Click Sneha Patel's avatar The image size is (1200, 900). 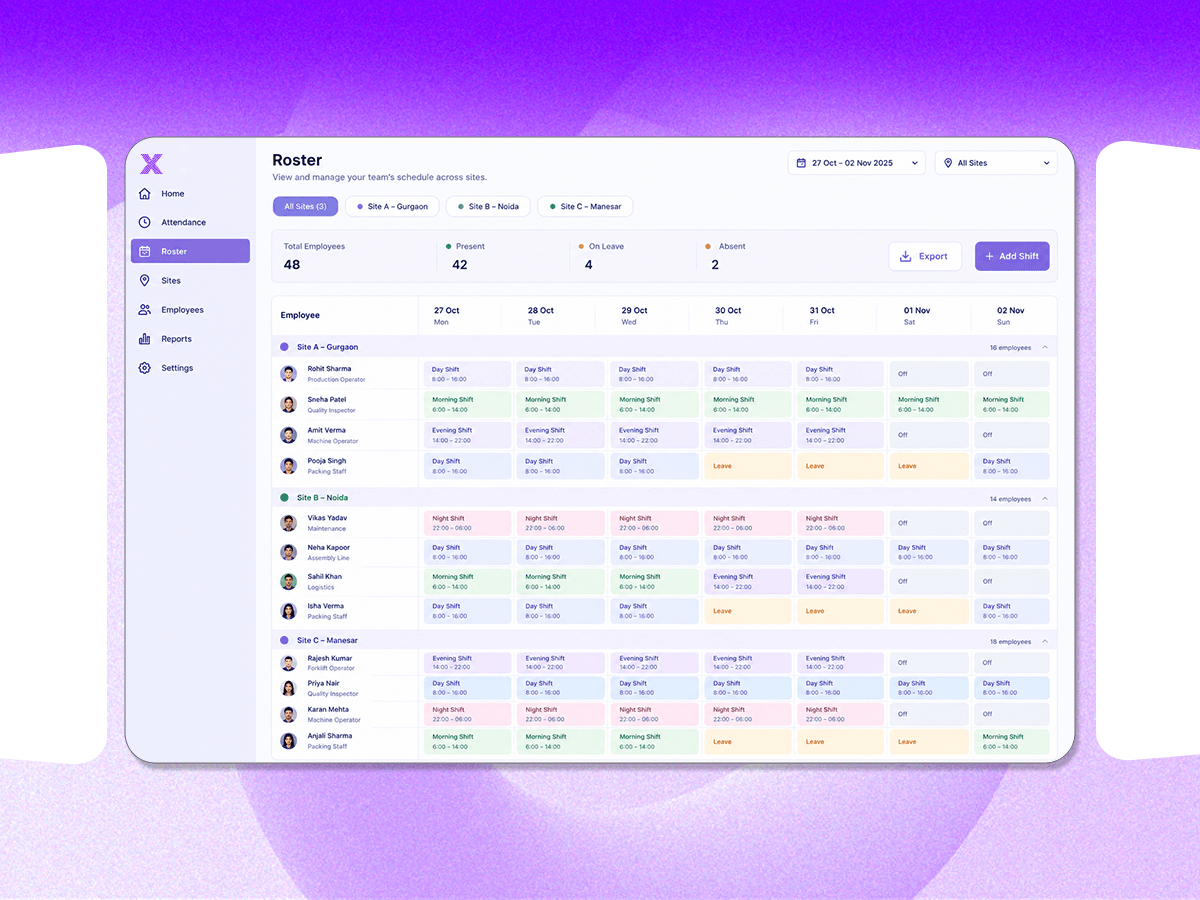(x=289, y=405)
